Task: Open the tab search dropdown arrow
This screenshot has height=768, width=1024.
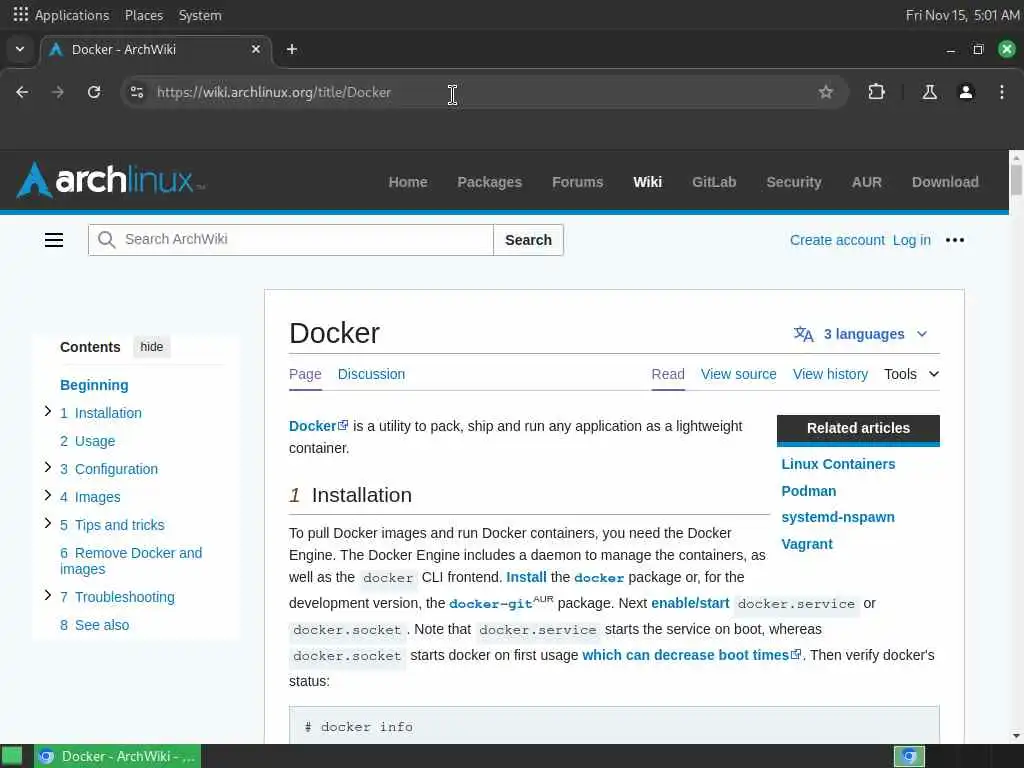Action: pyautogui.click(x=20, y=49)
